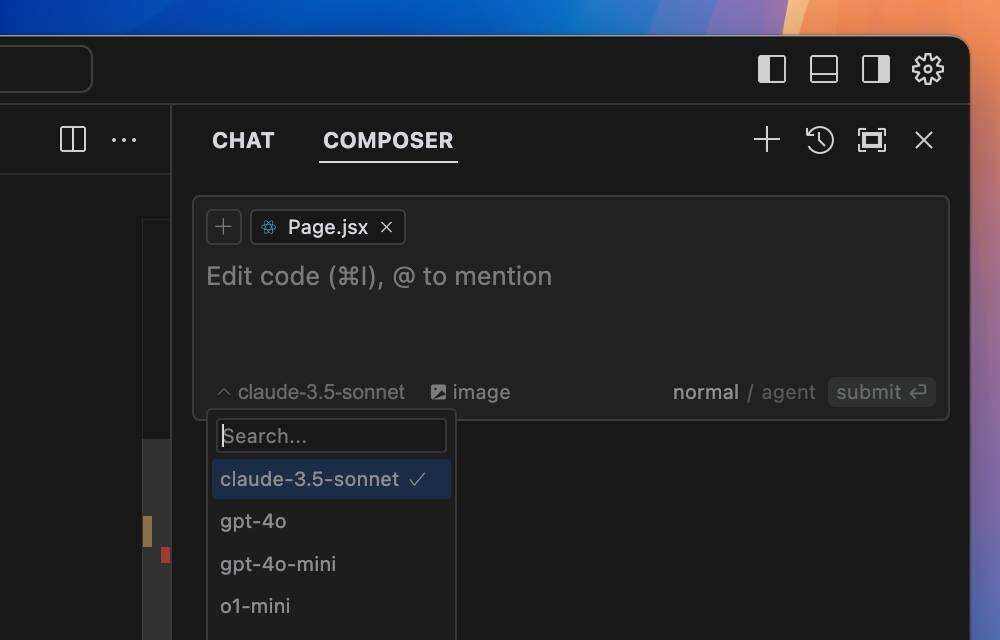Viewport: 1000px width, 640px height.
Task: Attach an image via image button
Action: [x=470, y=392]
